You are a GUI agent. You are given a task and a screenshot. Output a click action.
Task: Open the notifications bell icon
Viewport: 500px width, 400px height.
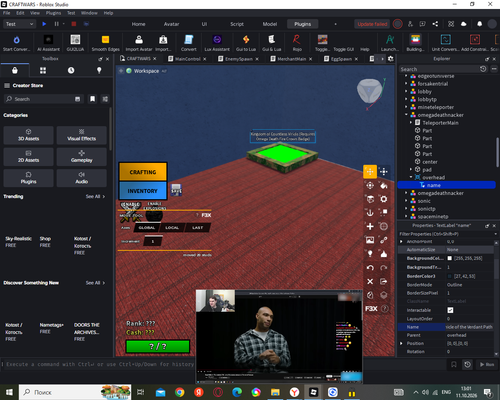click(479, 24)
